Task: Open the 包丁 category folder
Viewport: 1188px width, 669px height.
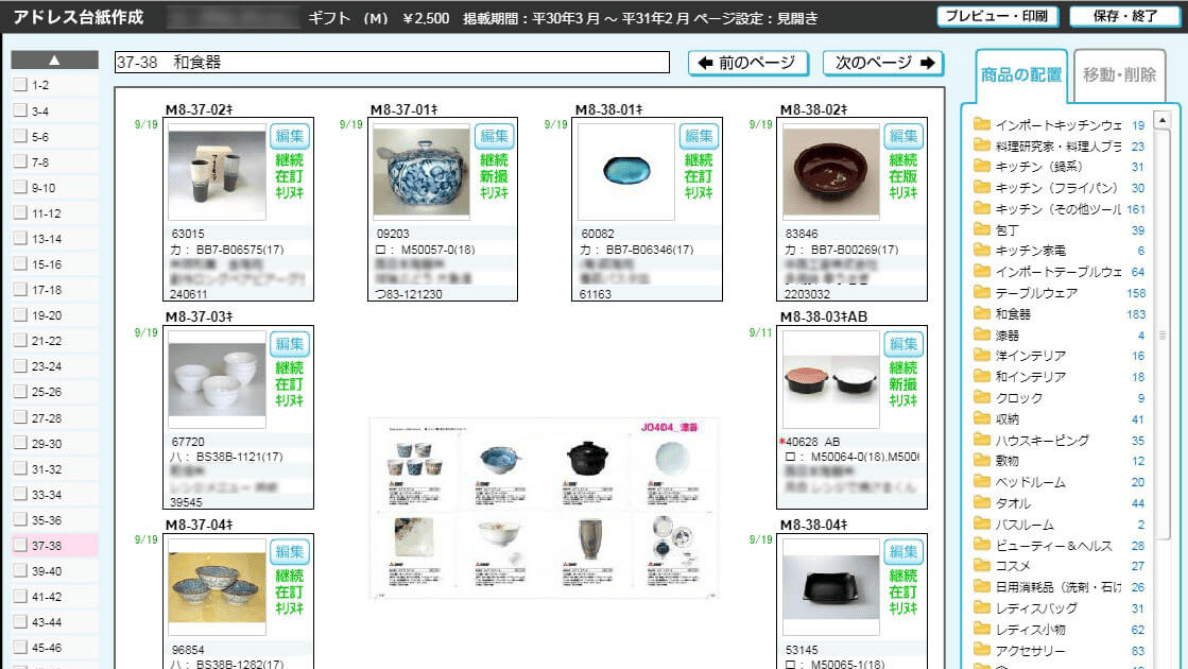Action: coord(981,230)
